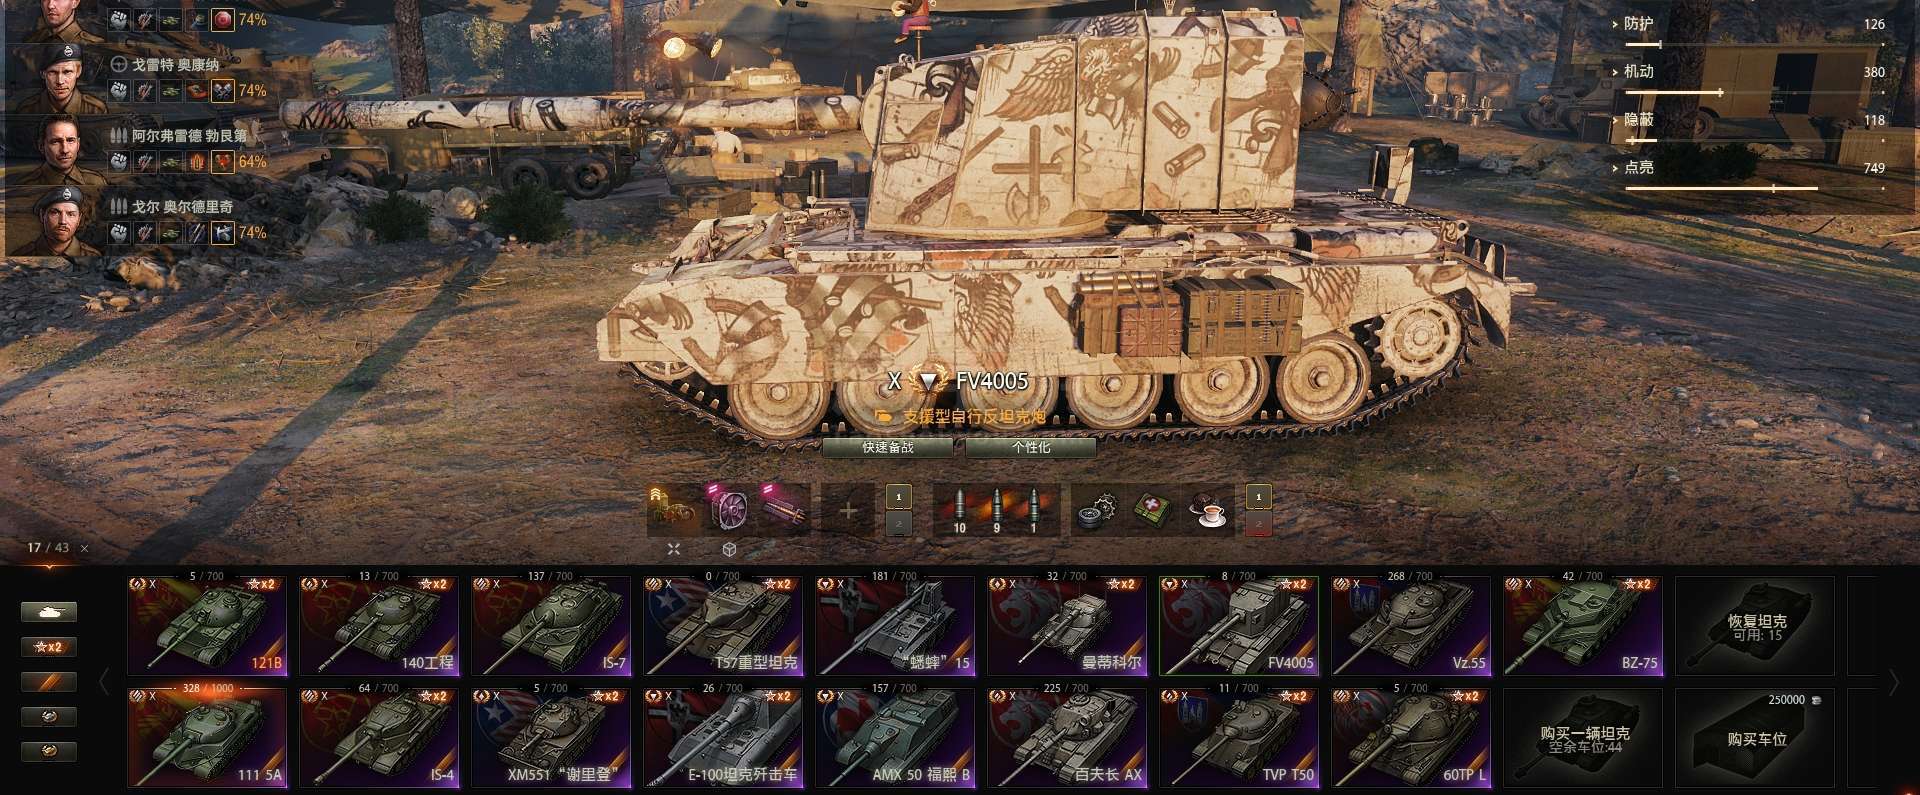This screenshot has height=795, width=1920.
Task: Toggle the tank type carousel filter
Action: pos(49,612)
